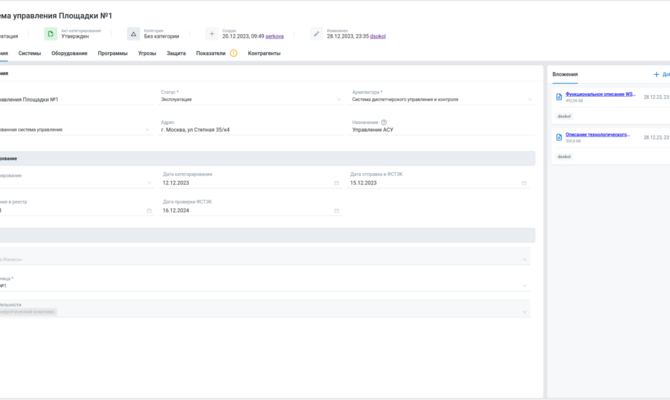
Task: Open the Показатели tab
Action: point(211,53)
